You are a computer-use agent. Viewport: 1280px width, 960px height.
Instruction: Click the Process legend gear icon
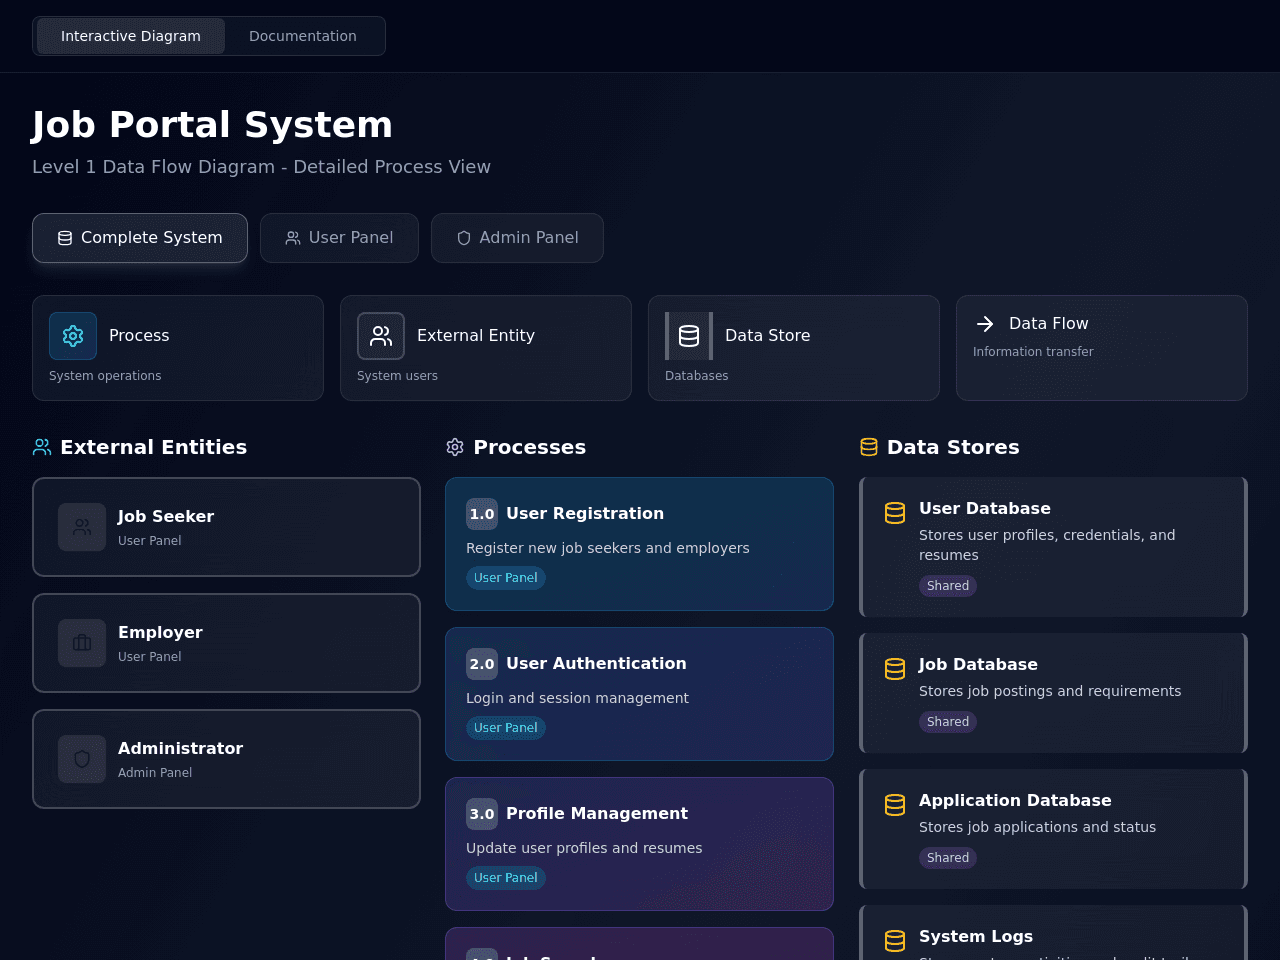click(x=73, y=336)
